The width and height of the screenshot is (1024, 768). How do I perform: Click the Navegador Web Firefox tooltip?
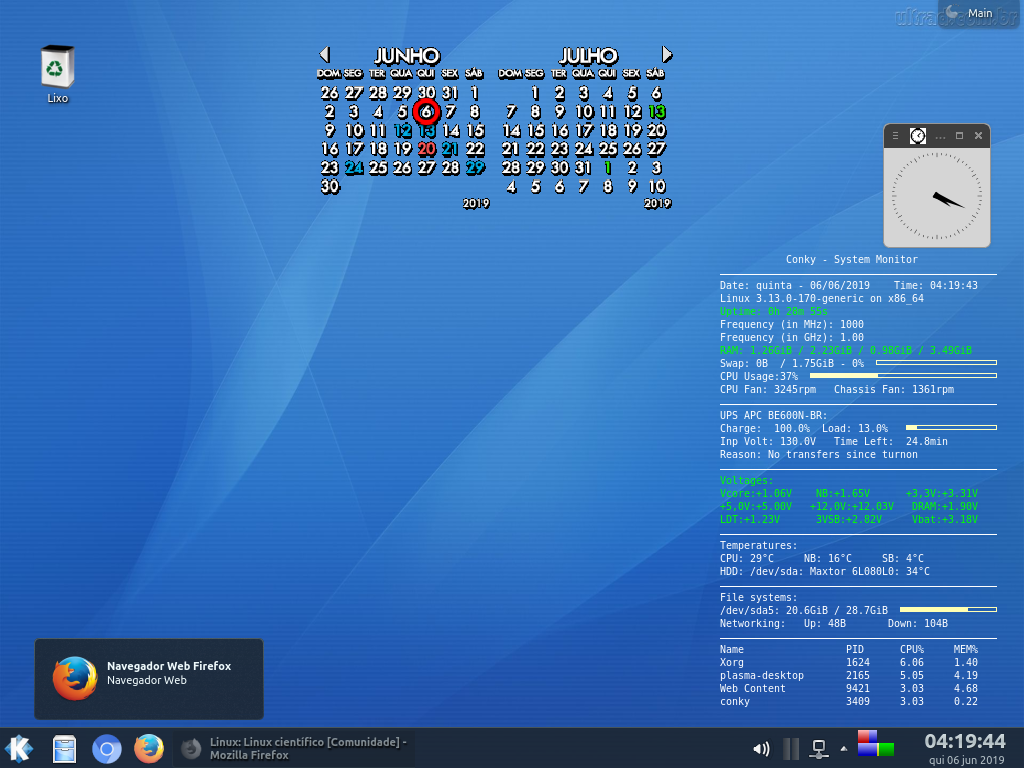point(149,679)
